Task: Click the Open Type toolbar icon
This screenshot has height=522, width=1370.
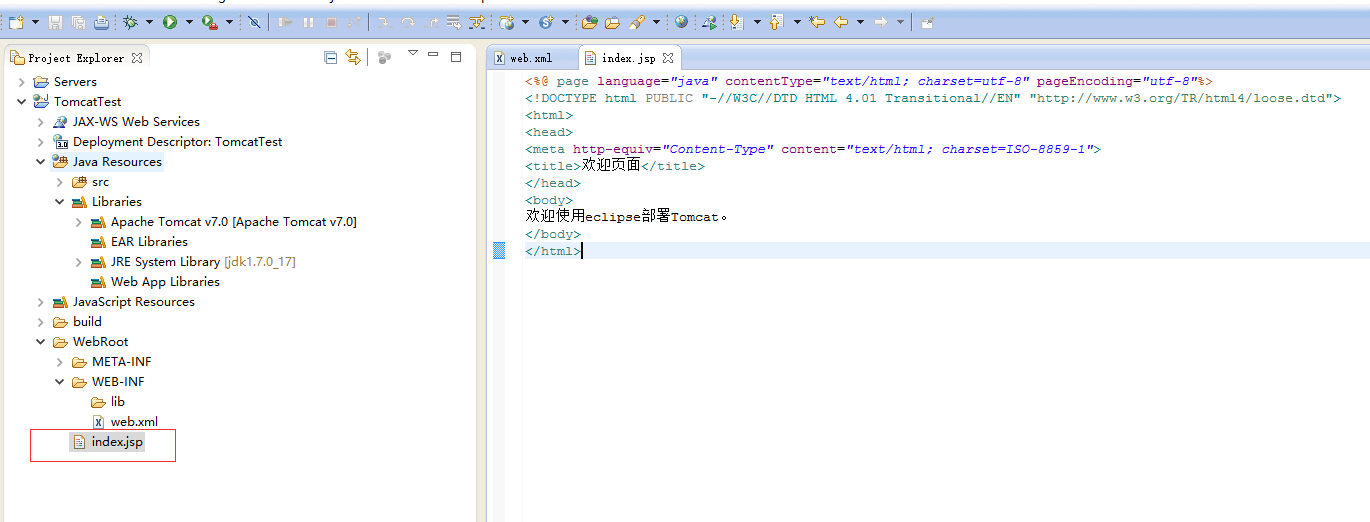Action: [590, 22]
